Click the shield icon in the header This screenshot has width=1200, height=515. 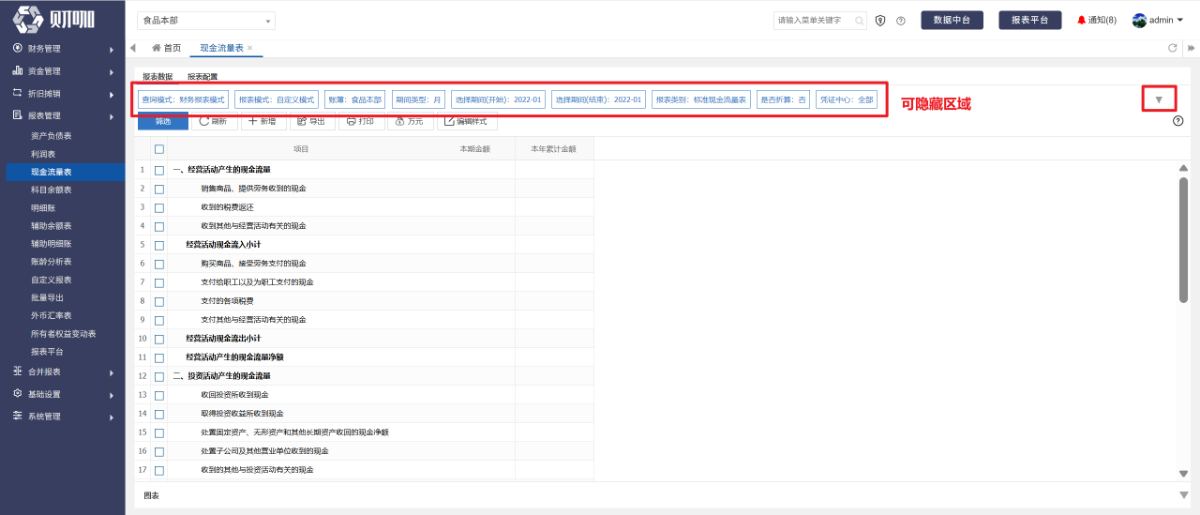(881, 20)
